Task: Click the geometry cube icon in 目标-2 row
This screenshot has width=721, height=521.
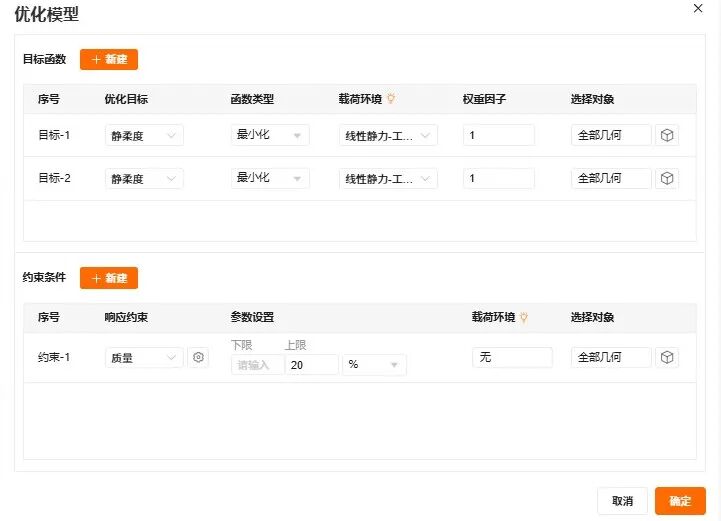Action: 667,178
